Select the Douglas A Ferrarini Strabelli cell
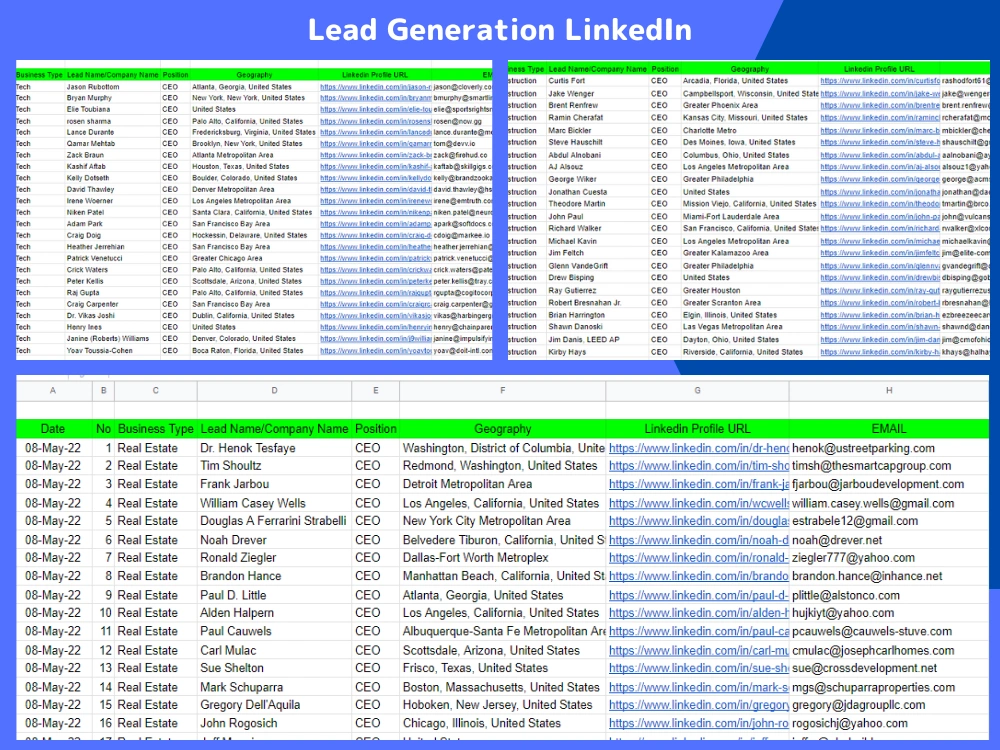The height and width of the screenshot is (750, 1000). pyautogui.click(x=273, y=521)
